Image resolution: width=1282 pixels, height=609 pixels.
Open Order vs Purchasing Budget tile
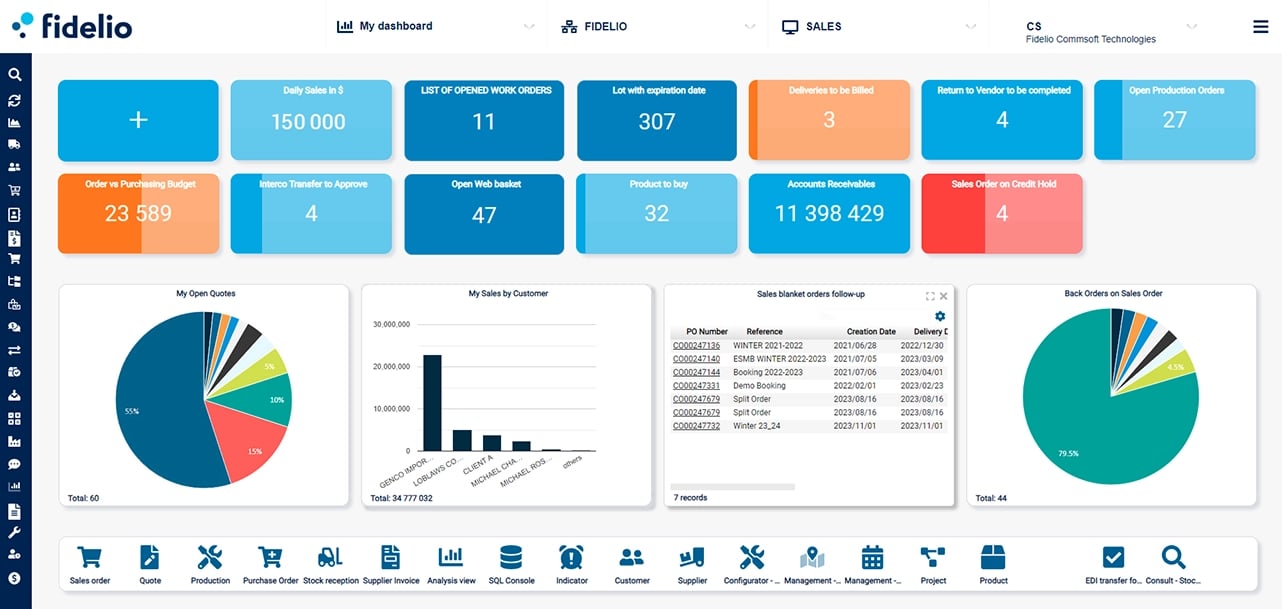point(138,214)
